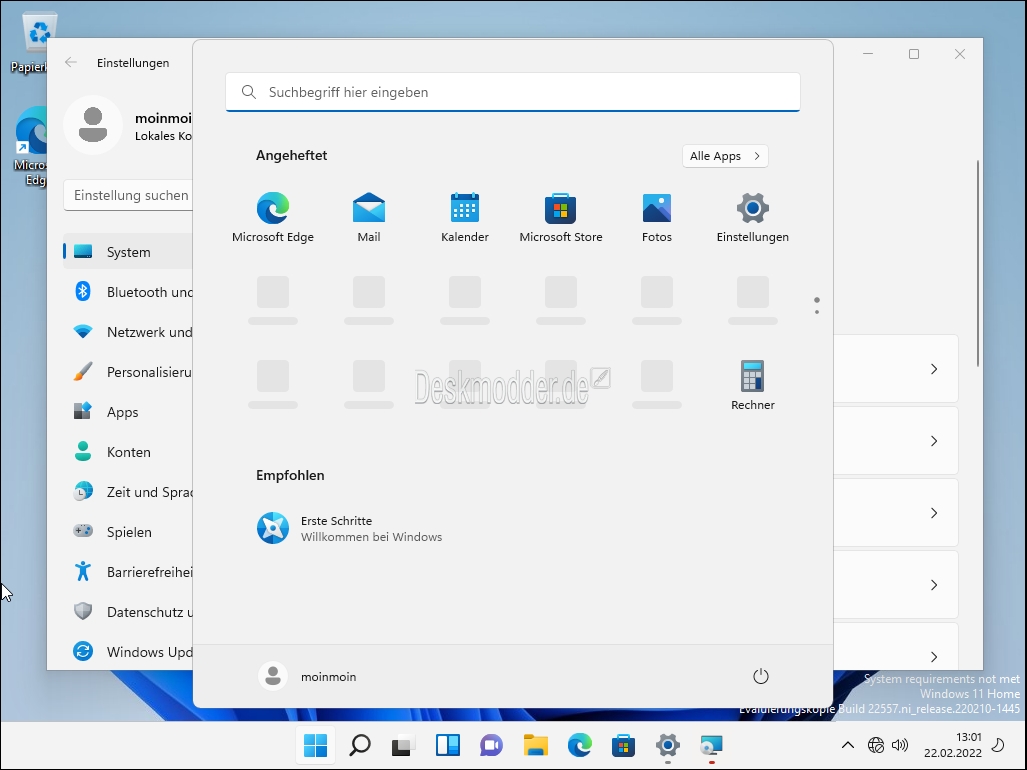Click the Start button on the taskbar
1027x770 pixels.
[316, 745]
